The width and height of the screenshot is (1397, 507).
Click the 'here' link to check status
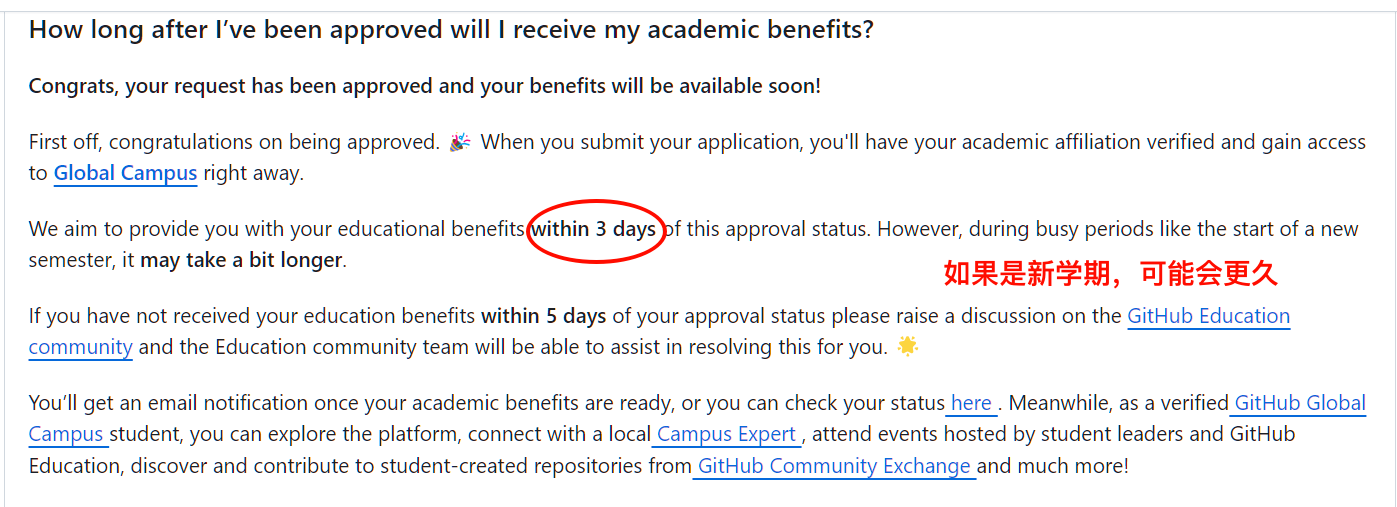(971, 403)
